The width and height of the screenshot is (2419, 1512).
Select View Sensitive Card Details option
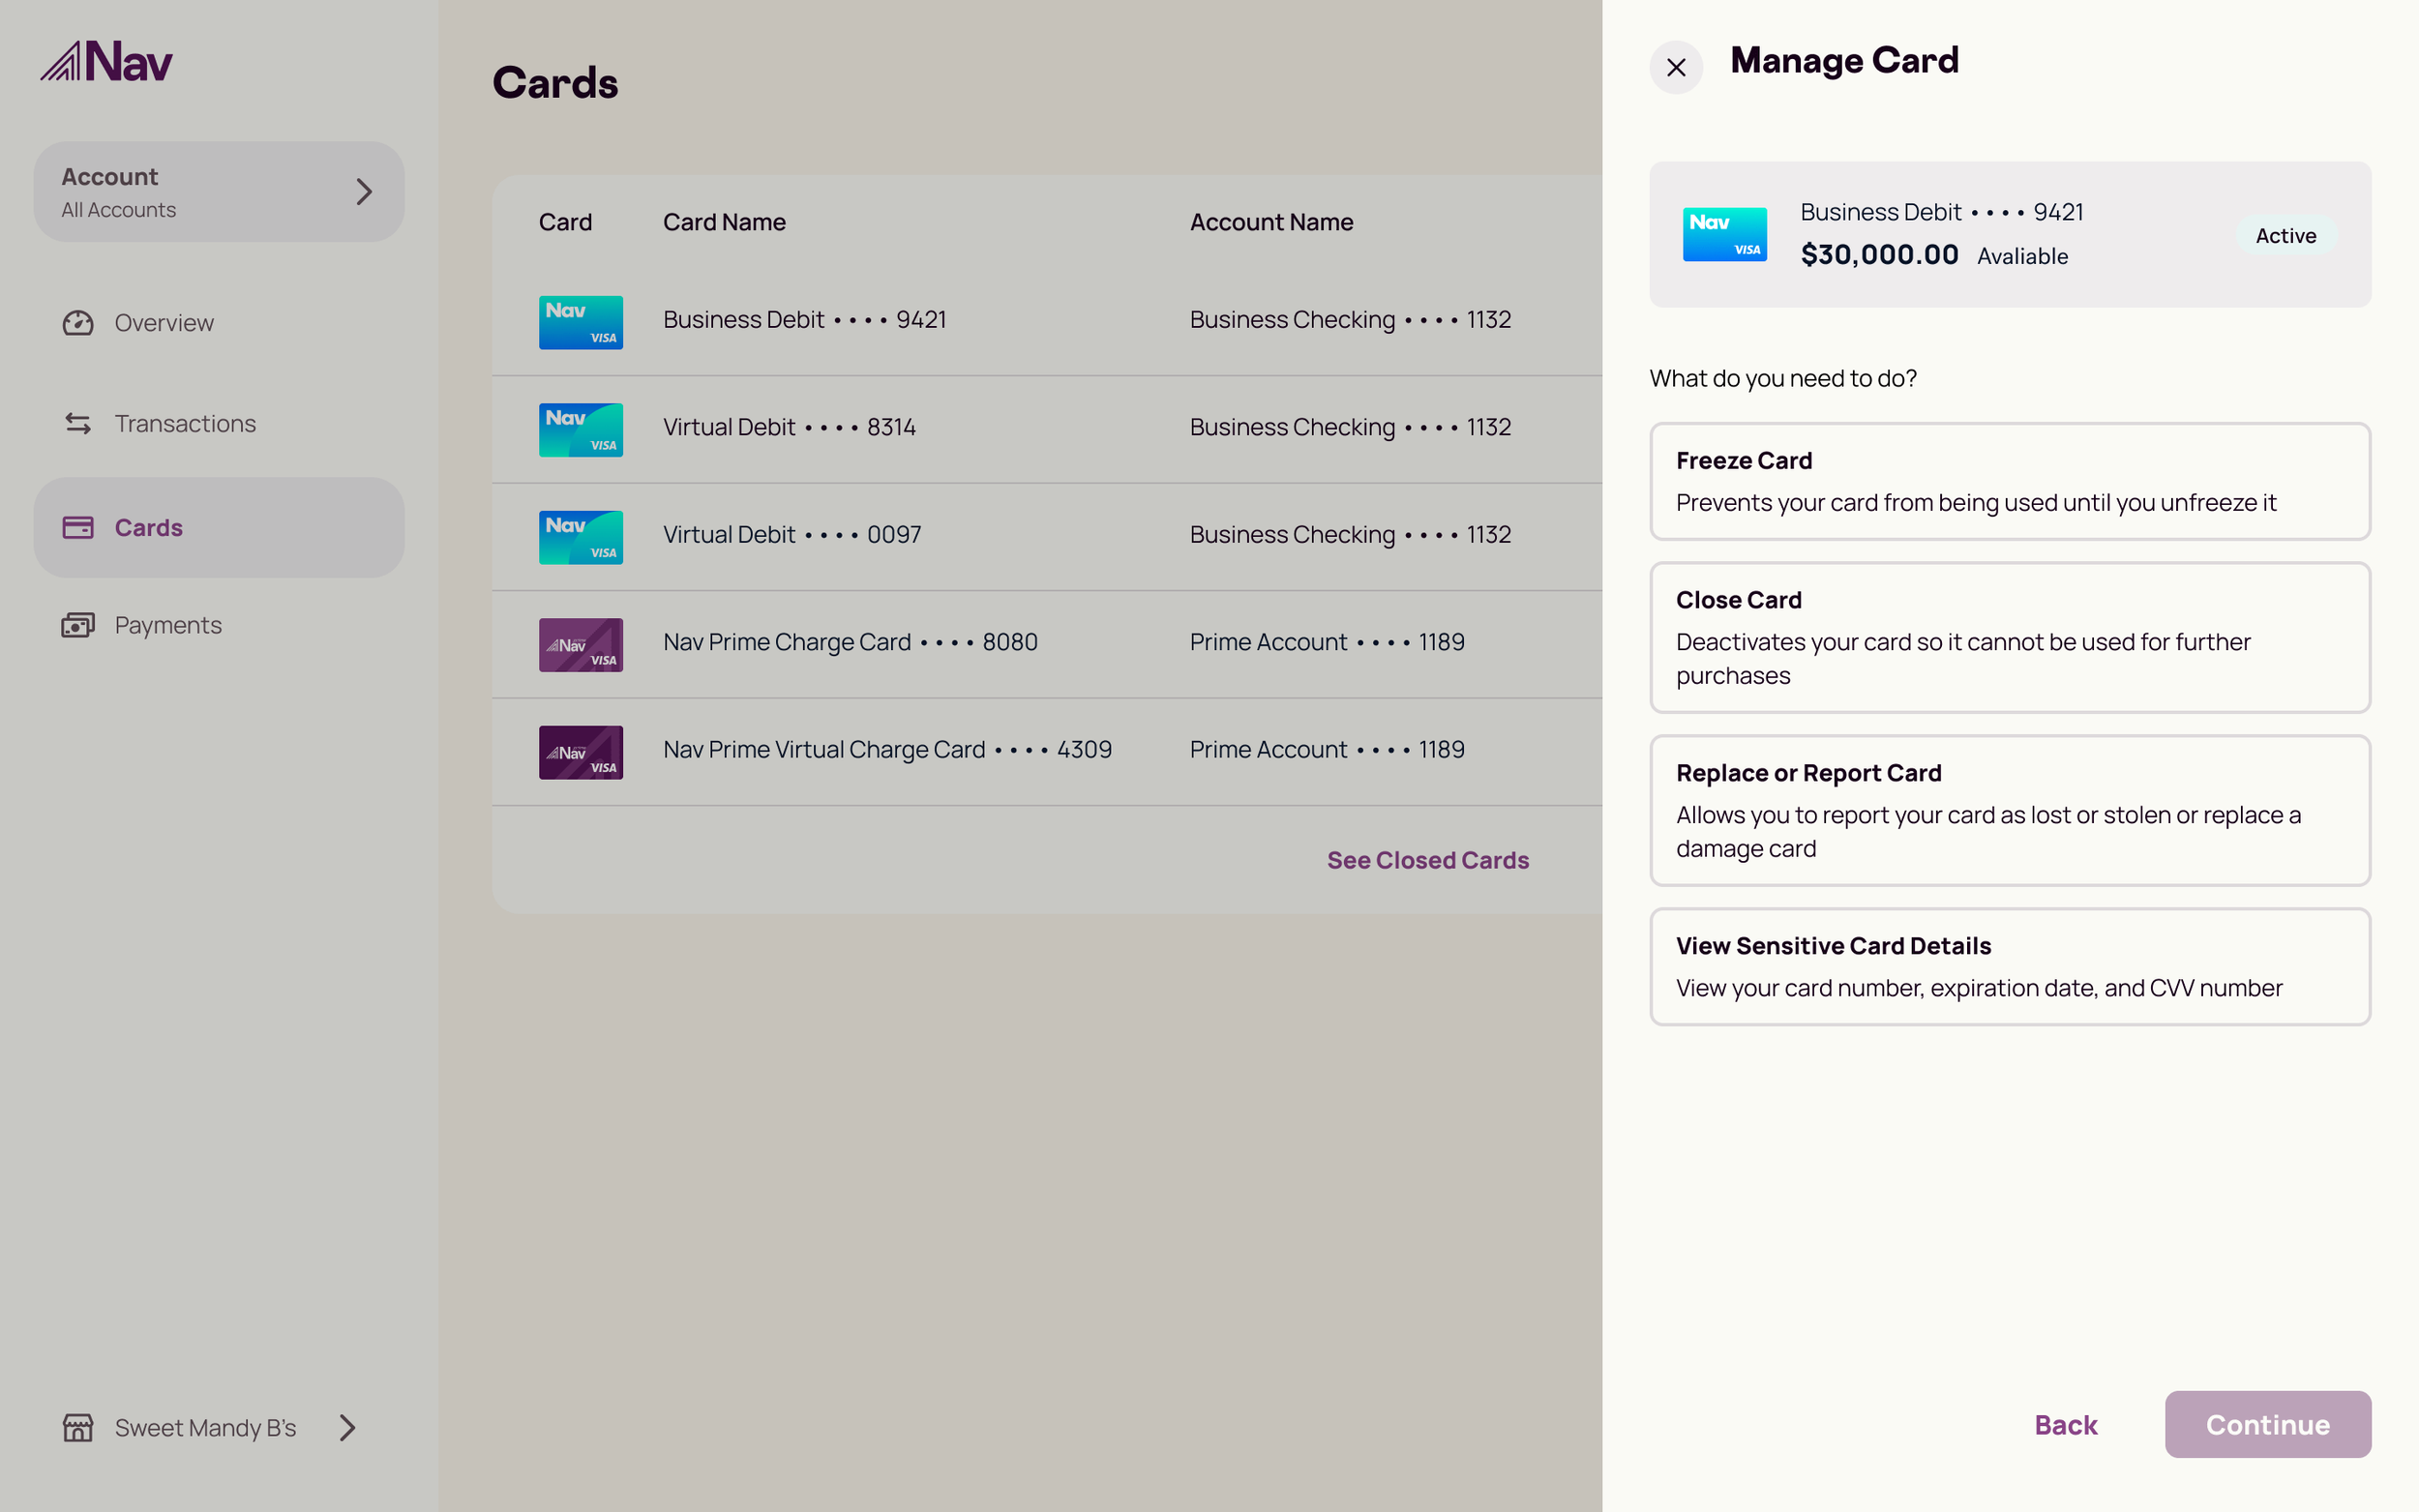coord(2009,966)
